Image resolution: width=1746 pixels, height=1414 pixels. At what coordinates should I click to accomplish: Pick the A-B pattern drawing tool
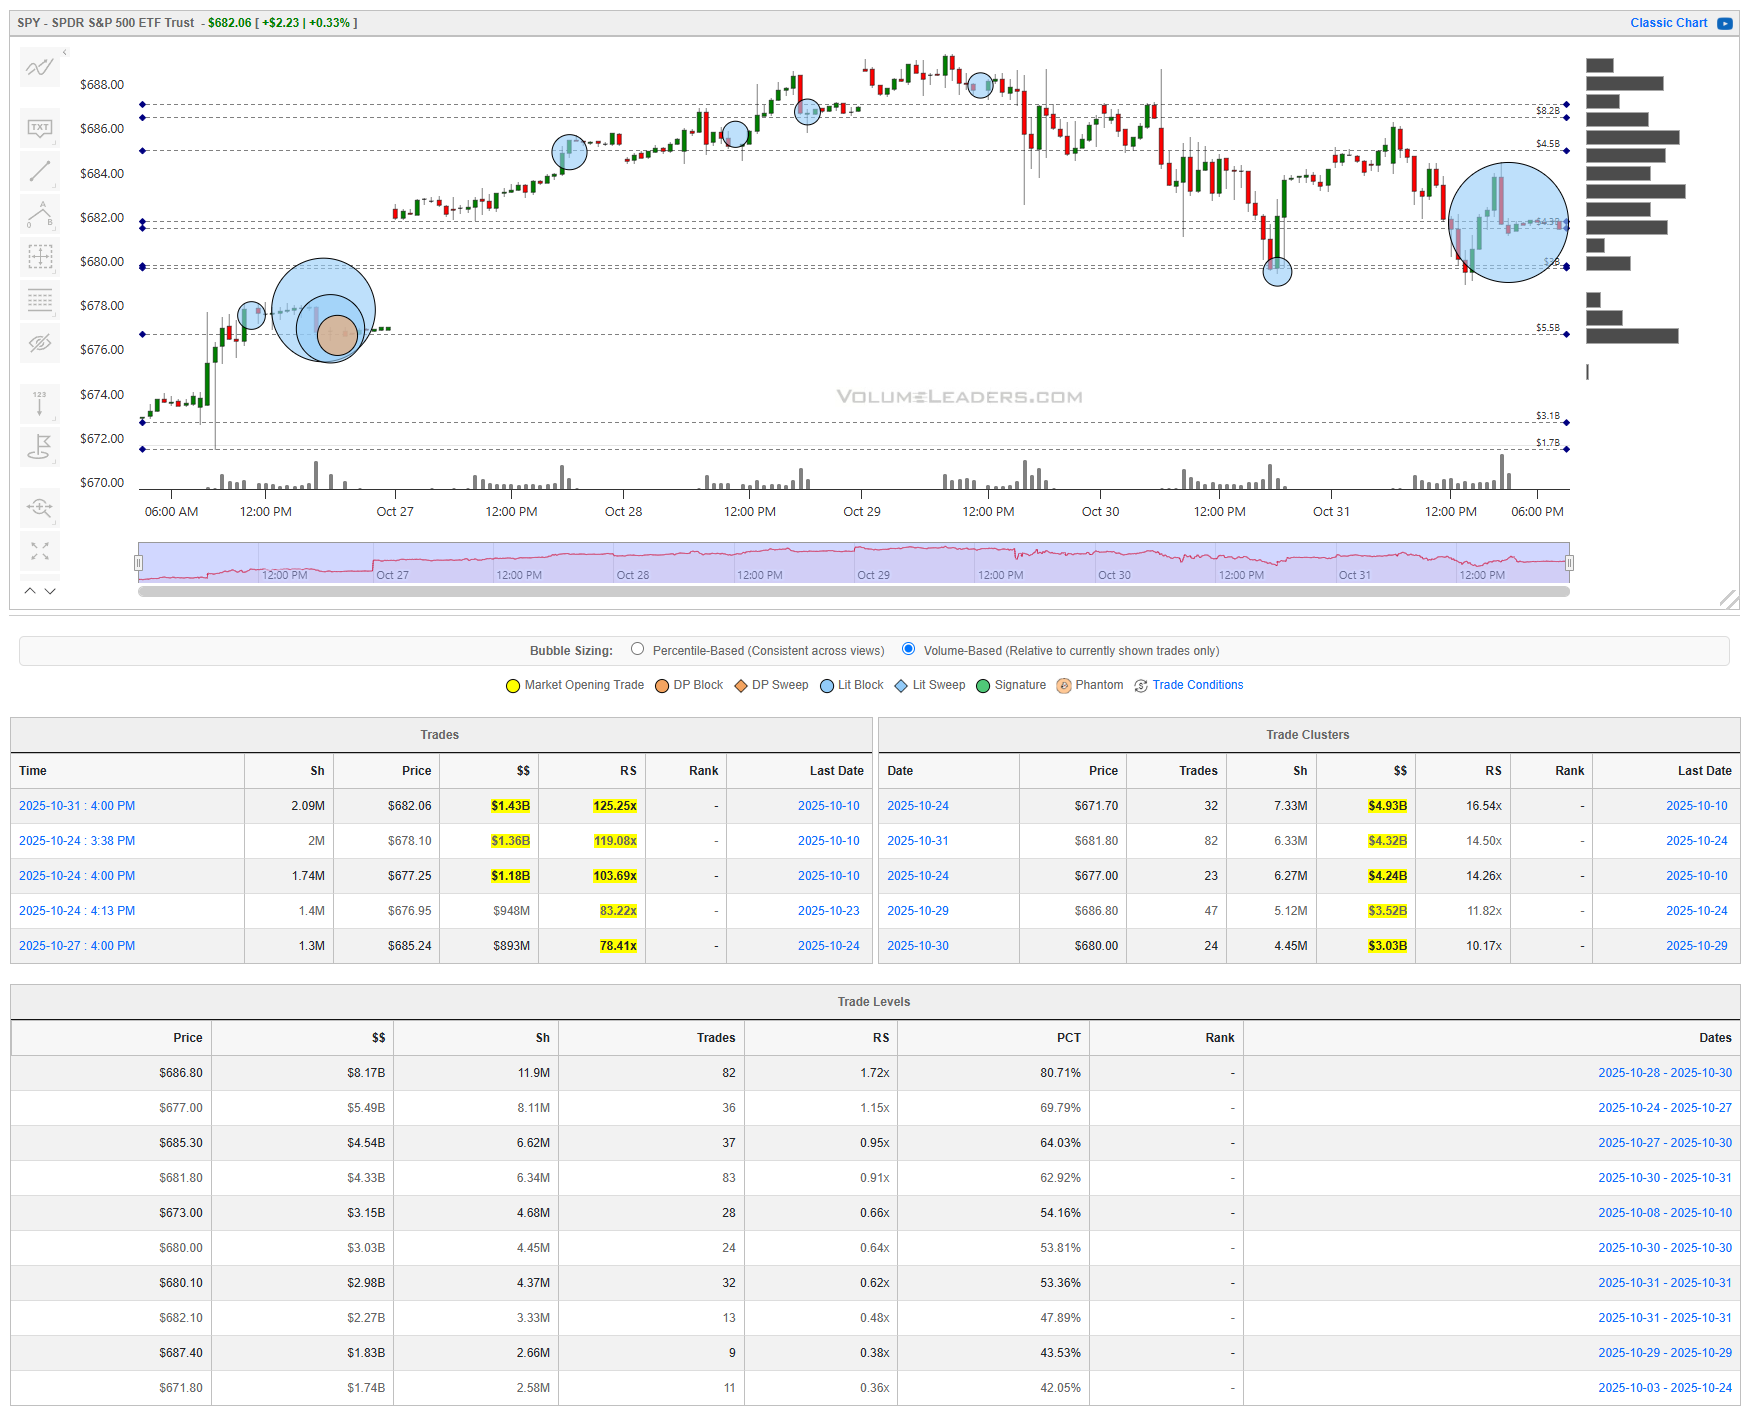40,214
